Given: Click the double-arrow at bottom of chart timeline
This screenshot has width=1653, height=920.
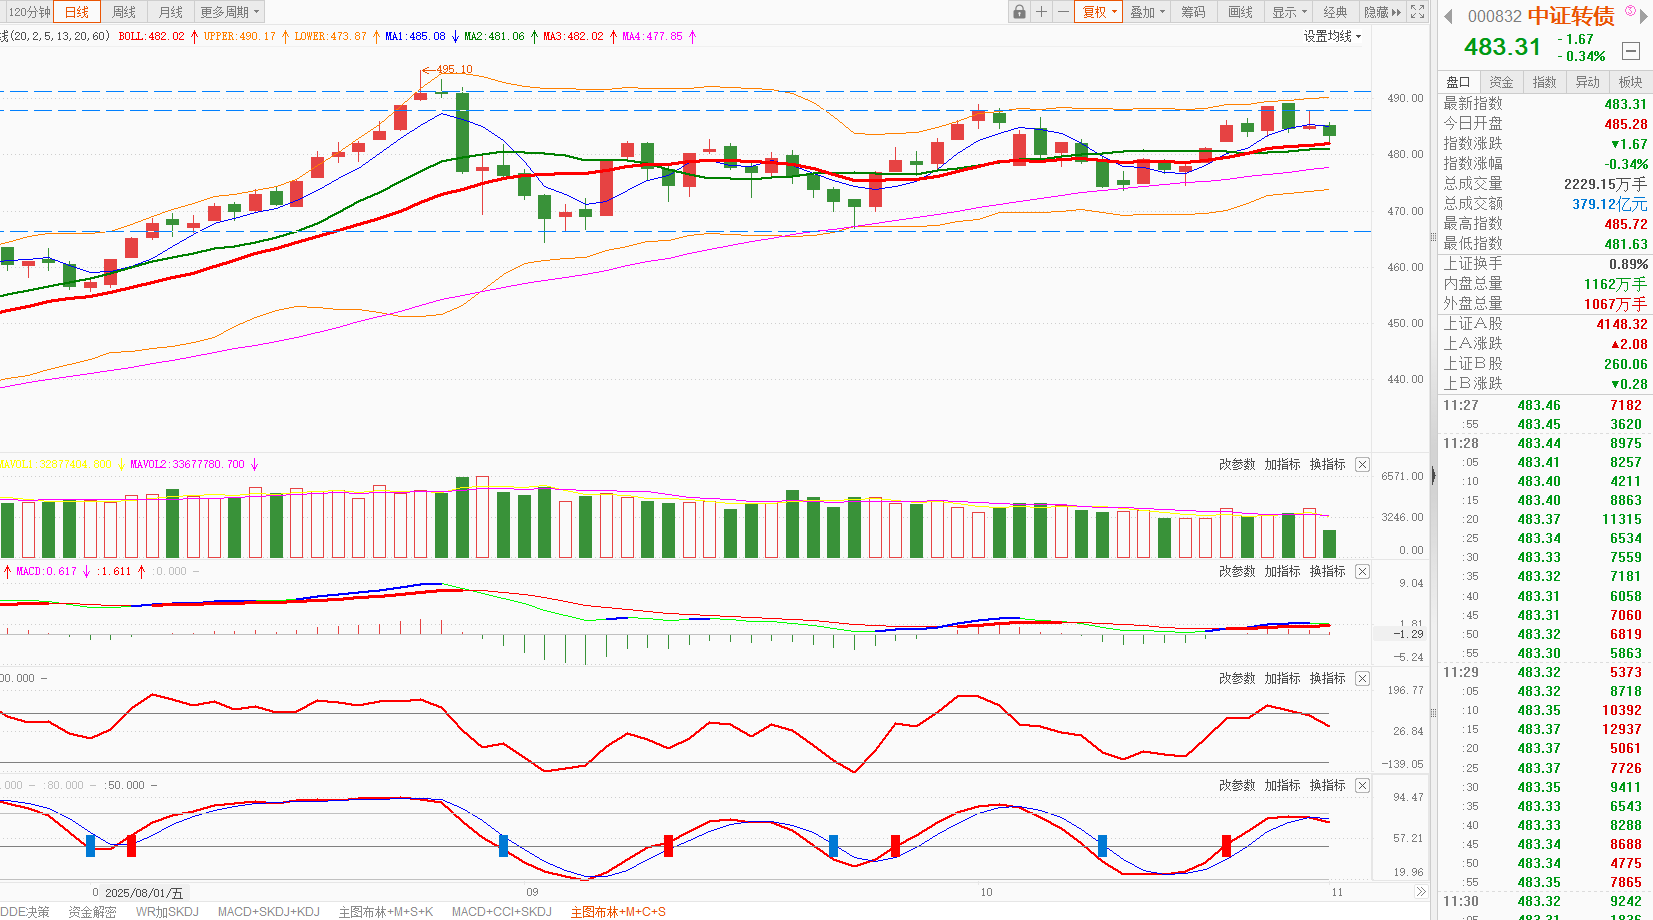Looking at the screenshot, I should [1420, 891].
